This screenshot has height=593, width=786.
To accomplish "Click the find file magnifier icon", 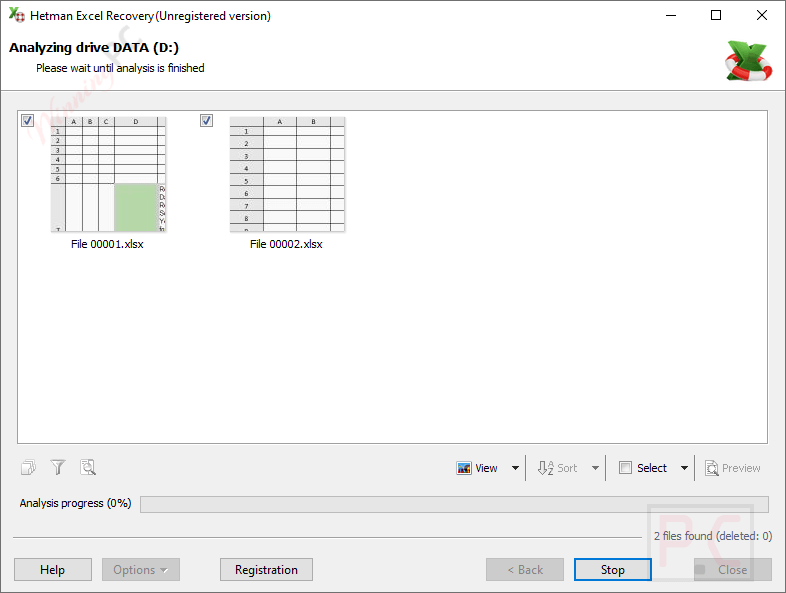I will (x=88, y=468).
